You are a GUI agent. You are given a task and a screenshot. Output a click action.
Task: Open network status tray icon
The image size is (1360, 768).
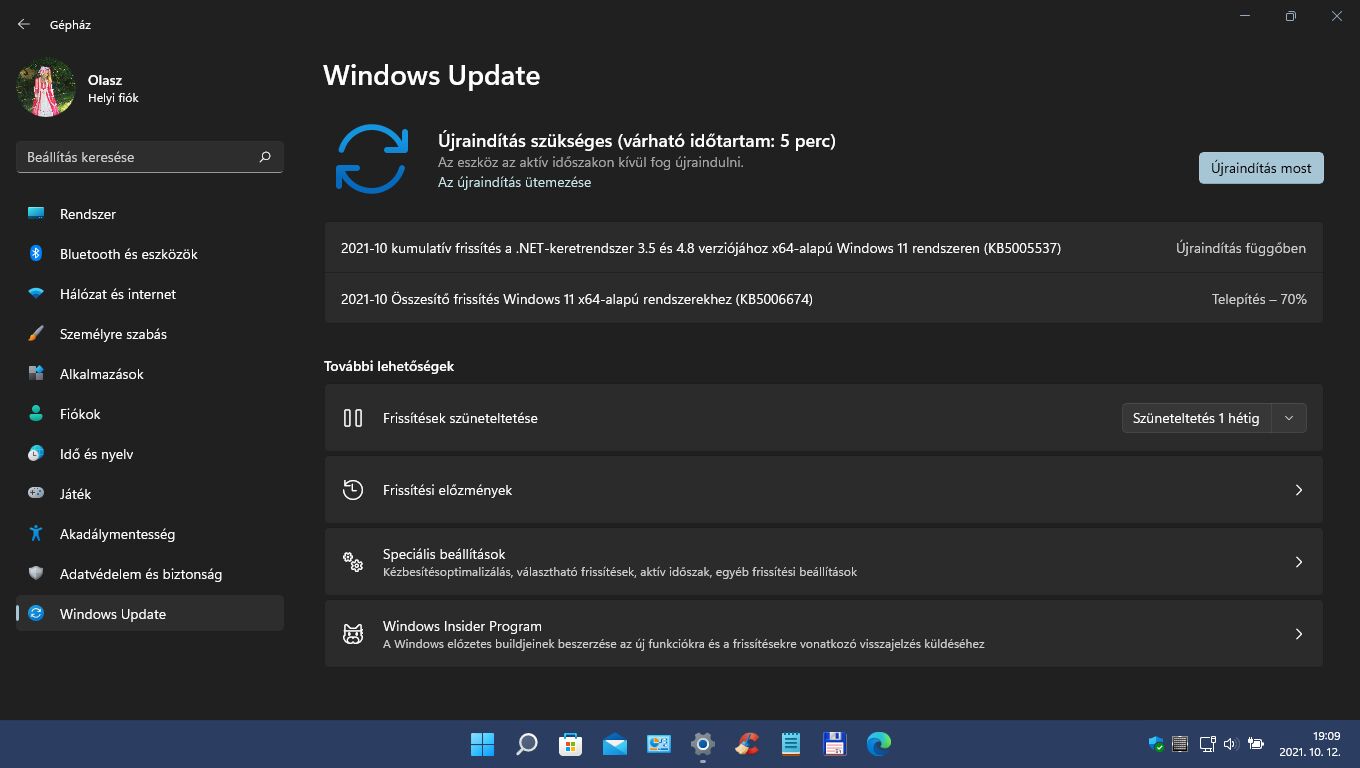pos(1206,744)
